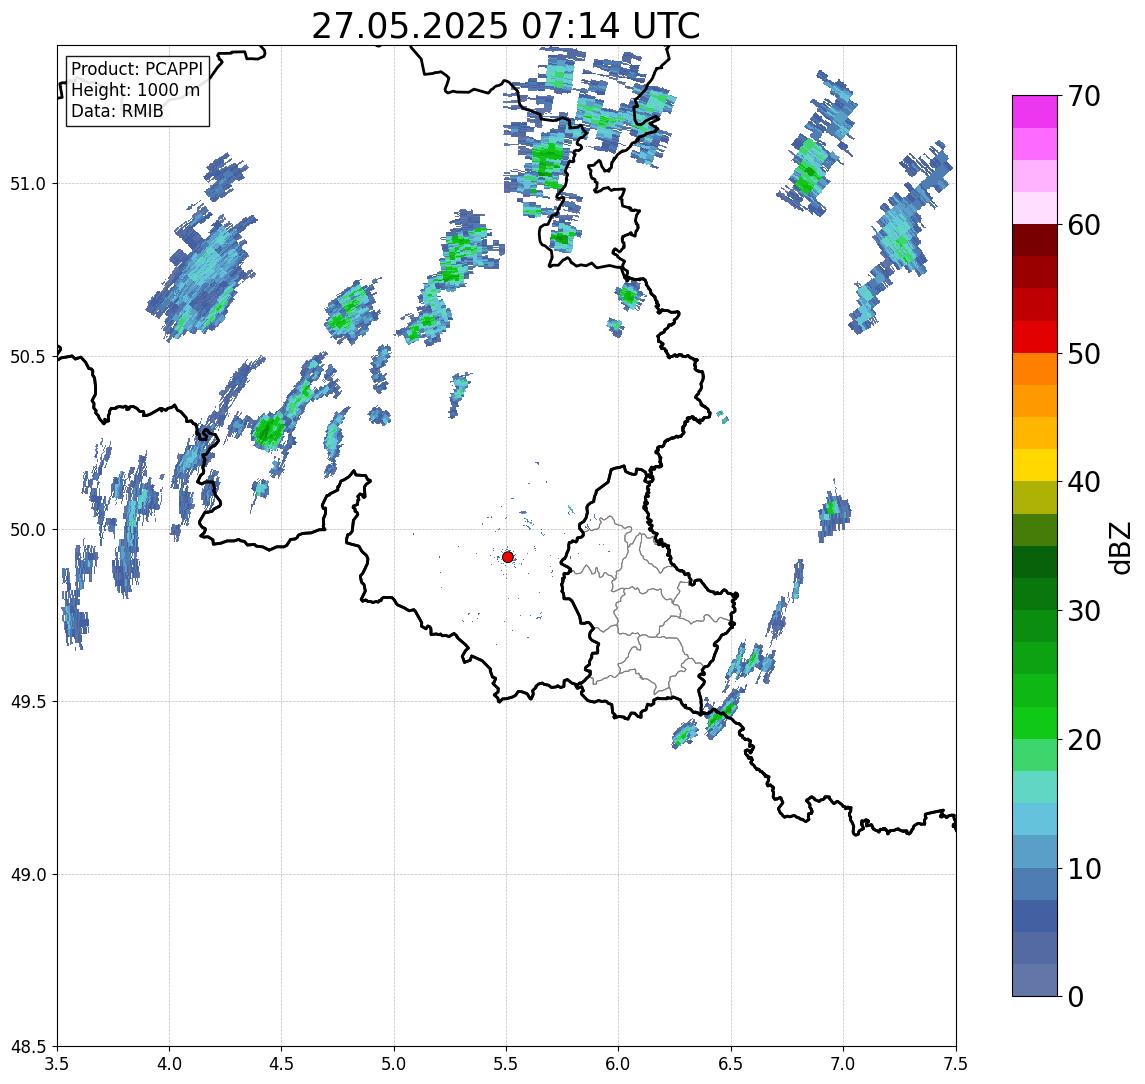Click the colorbar tick label 40
The image size is (1145, 1084).
(1084, 482)
